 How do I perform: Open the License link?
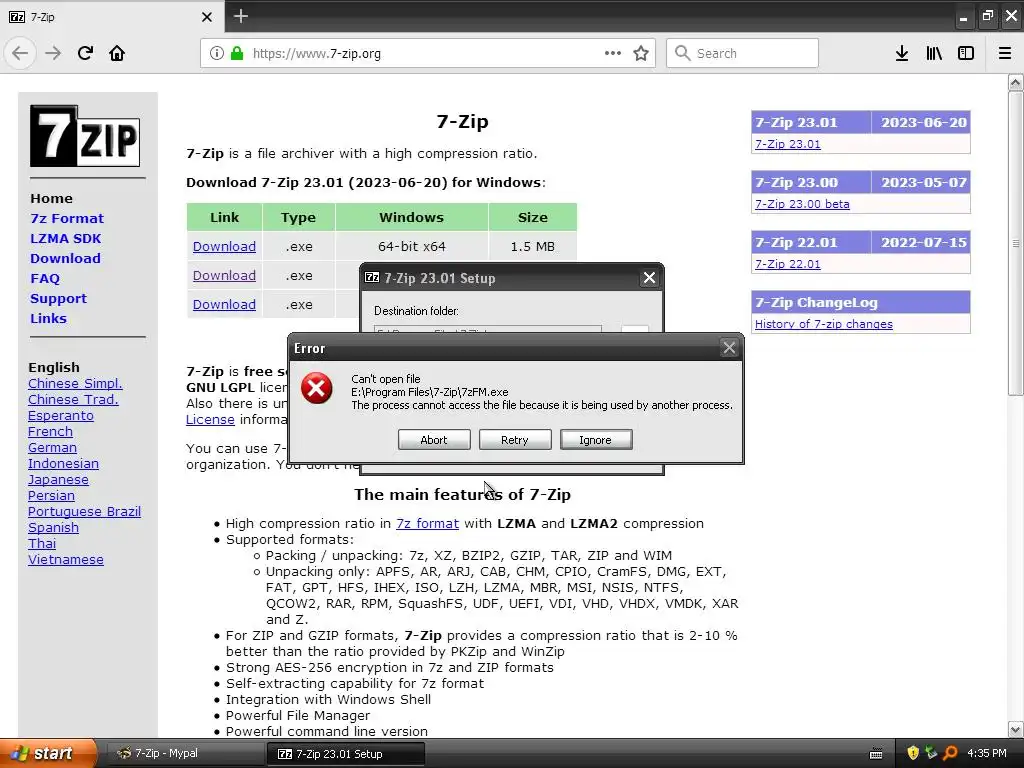tap(210, 419)
